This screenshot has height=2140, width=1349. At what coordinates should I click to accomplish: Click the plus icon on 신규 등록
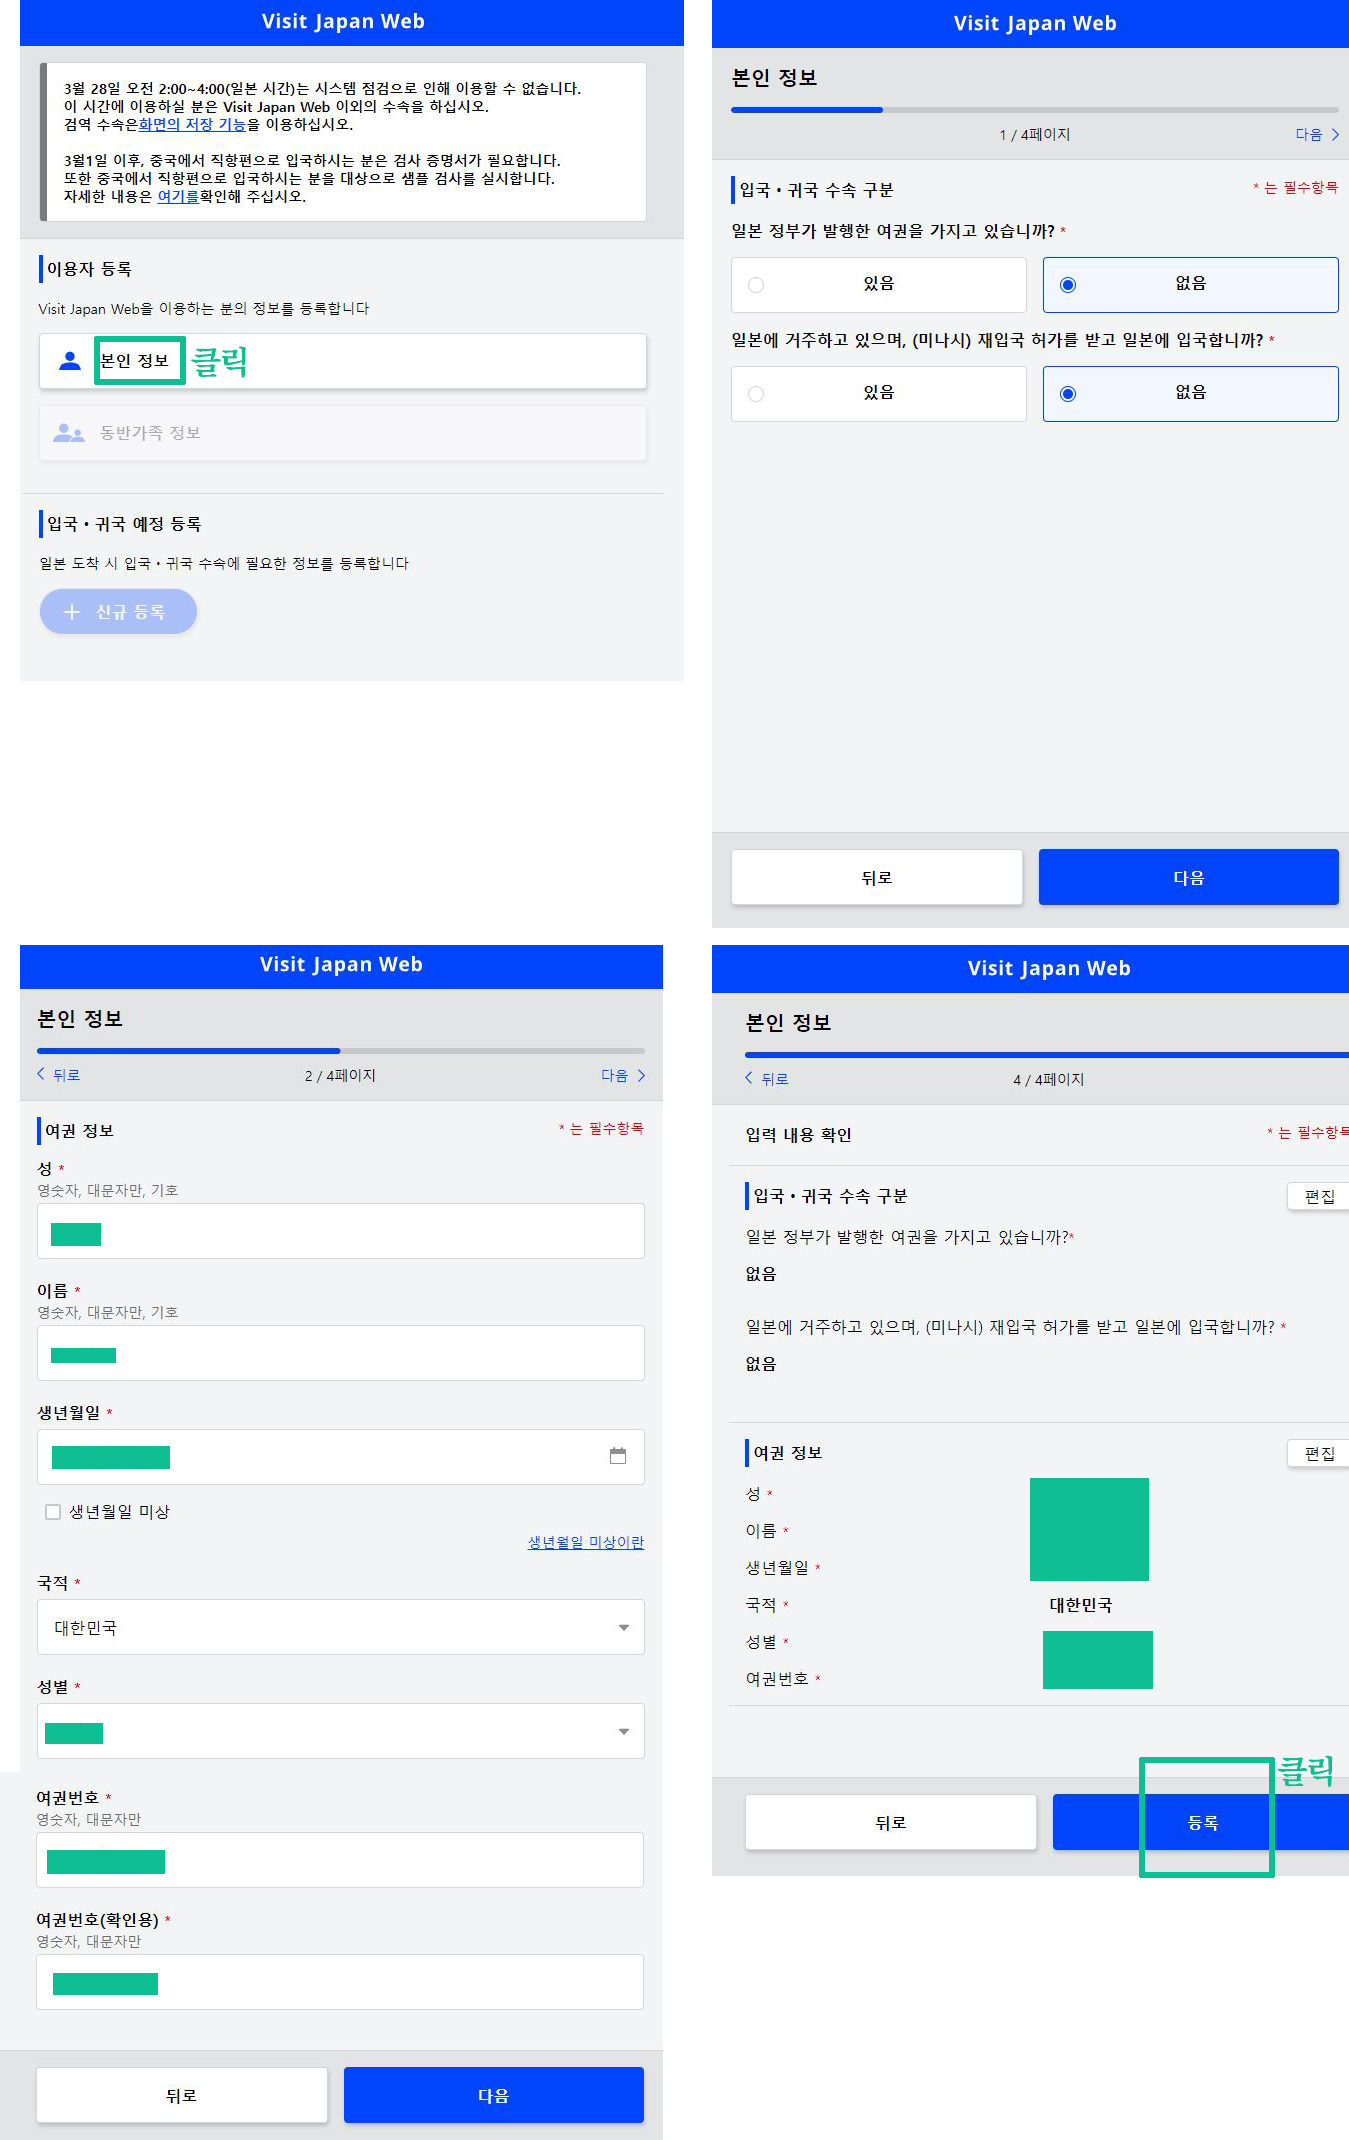(x=71, y=612)
